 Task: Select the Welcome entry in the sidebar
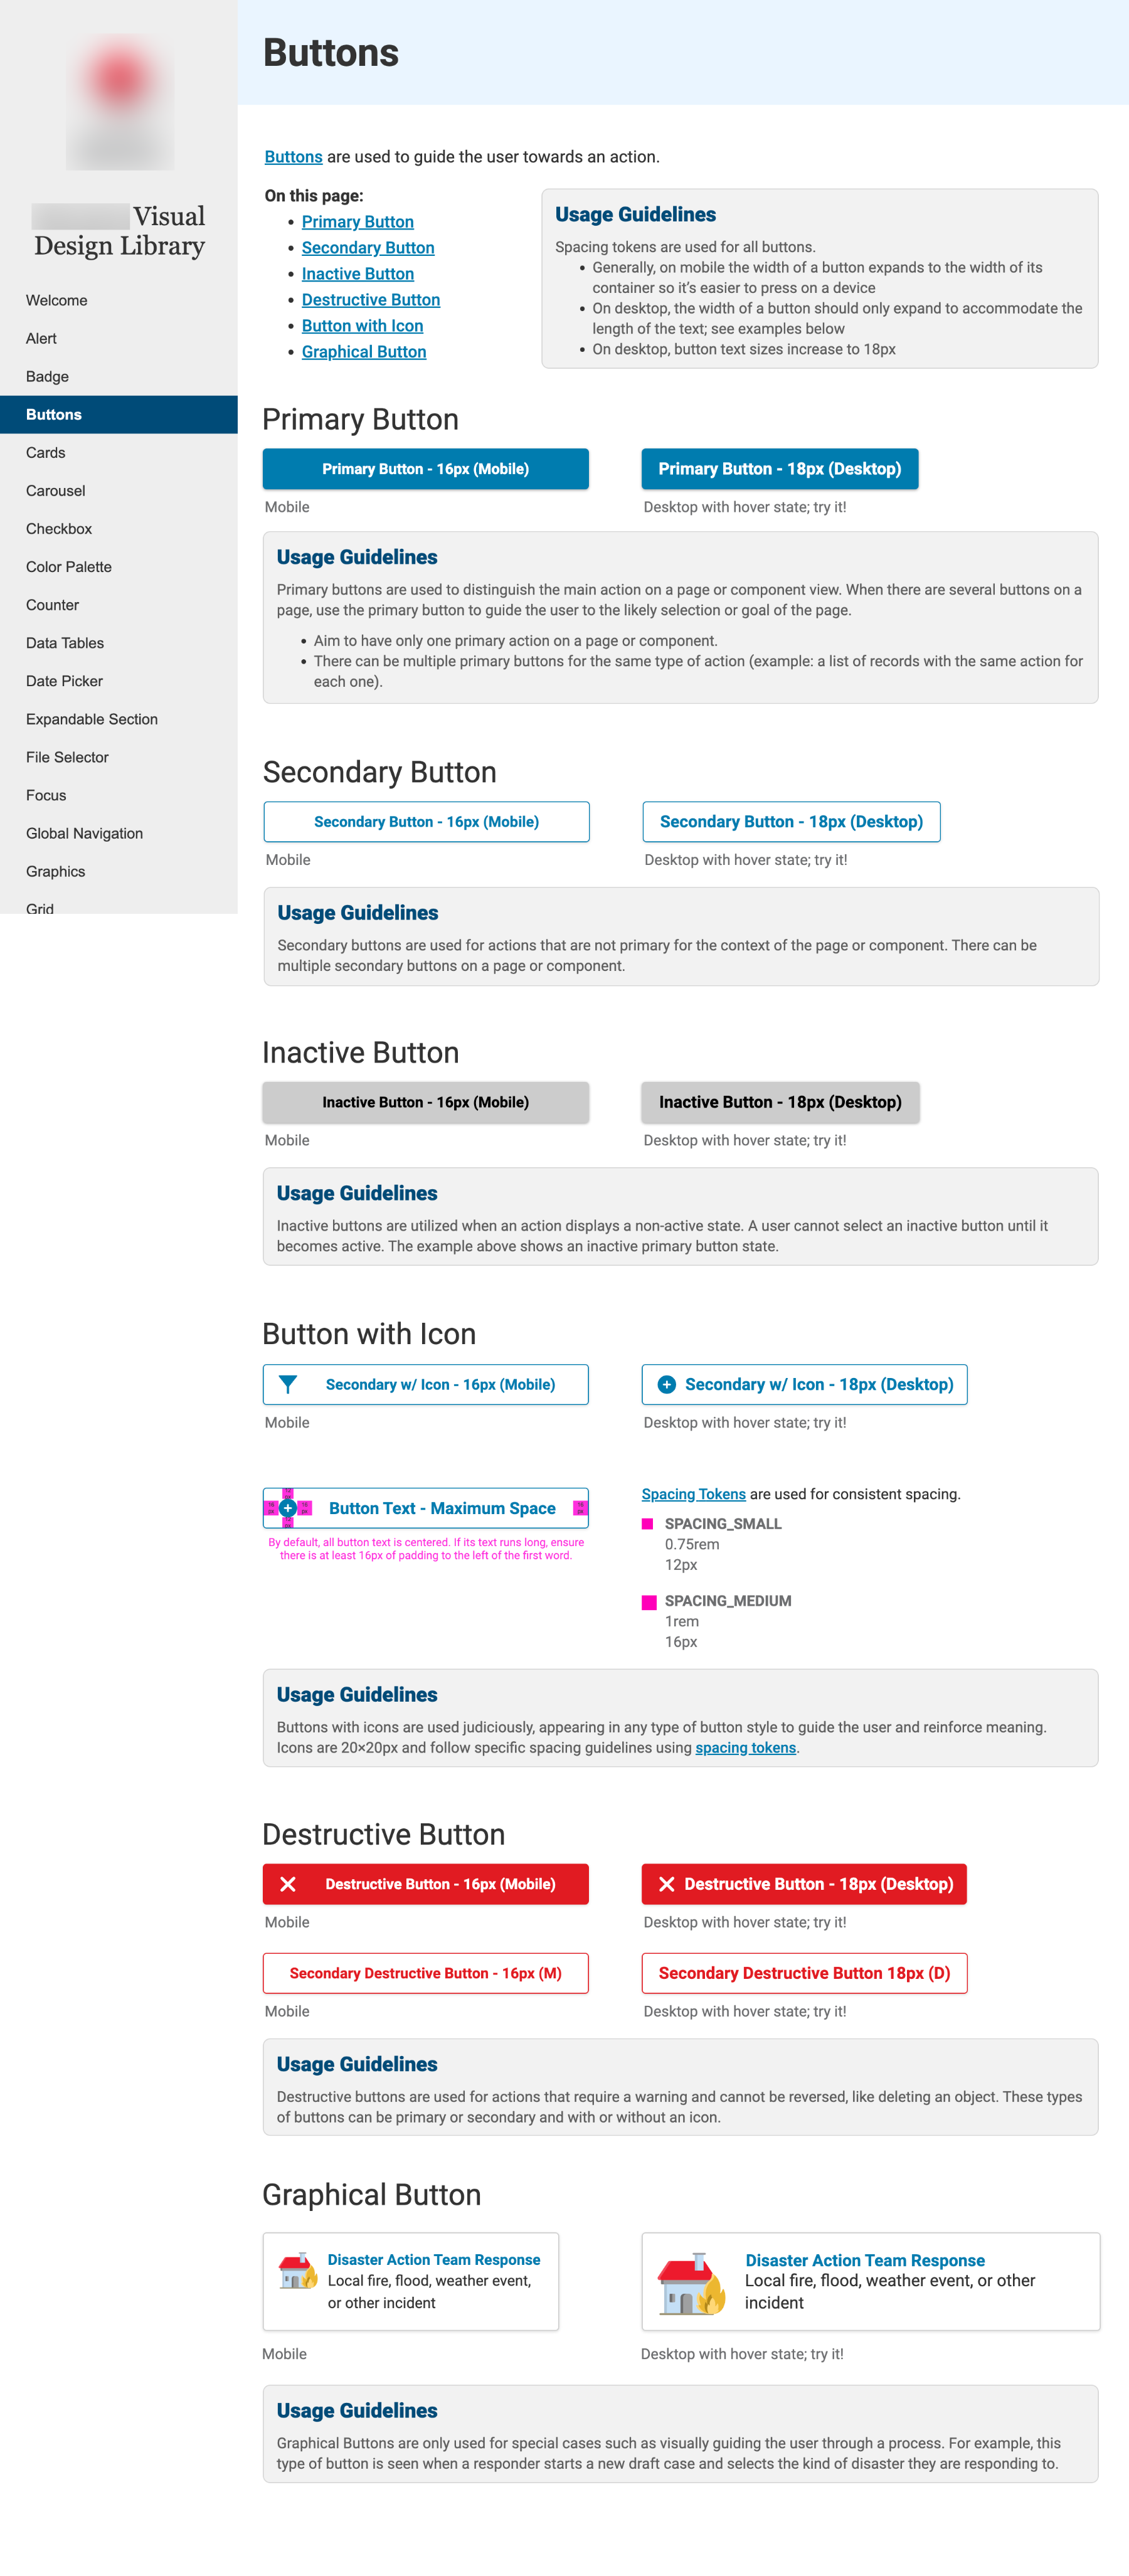click(x=56, y=300)
